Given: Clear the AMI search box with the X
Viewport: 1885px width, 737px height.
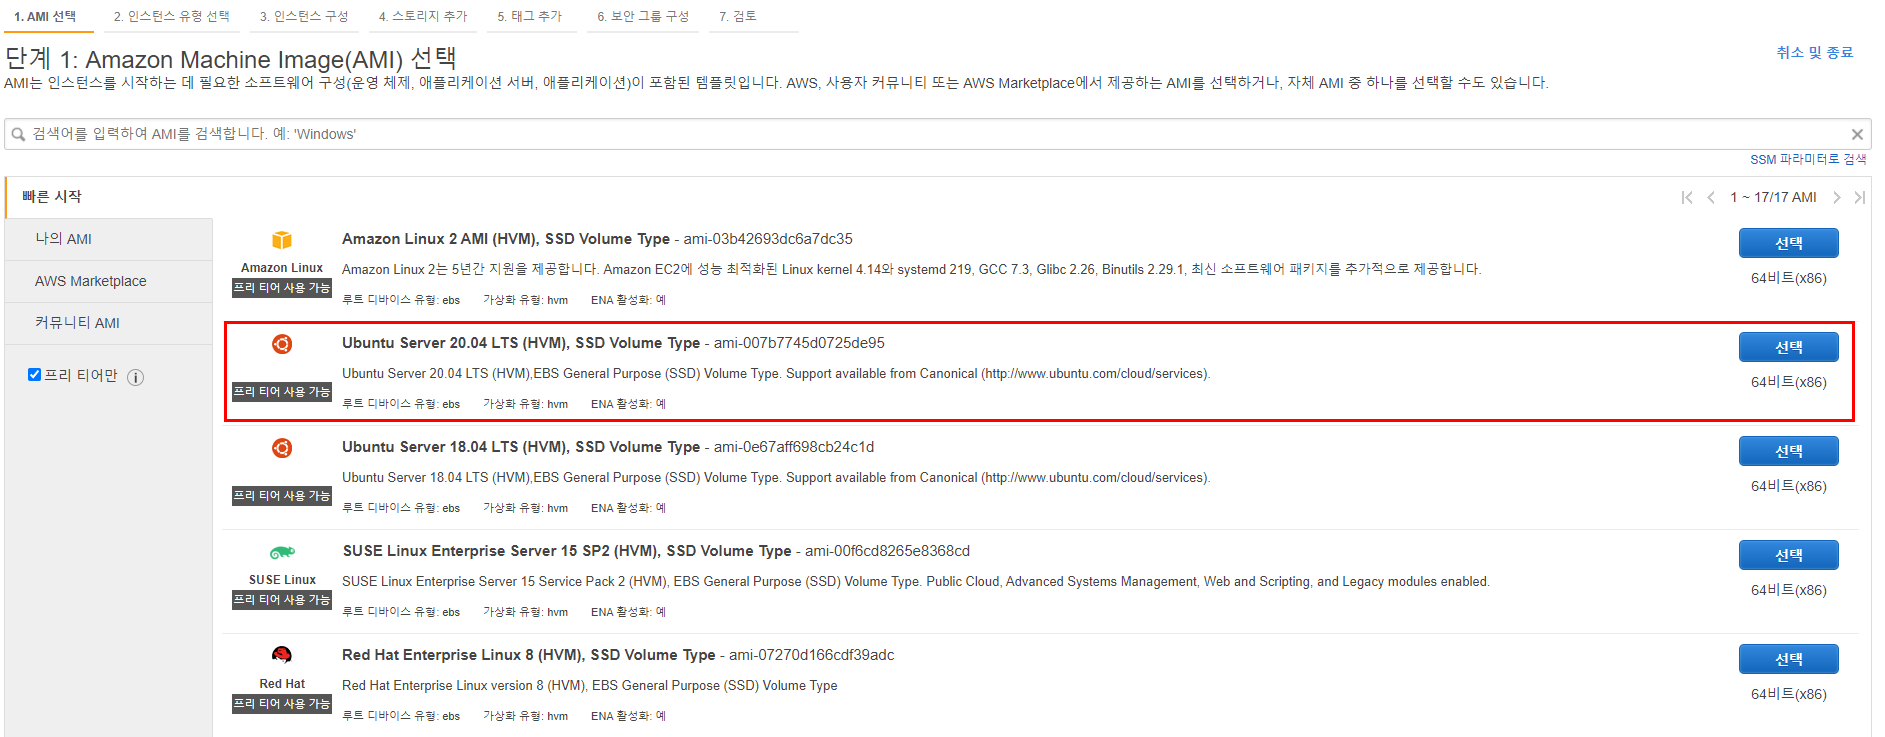Looking at the screenshot, I should [x=1857, y=134].
